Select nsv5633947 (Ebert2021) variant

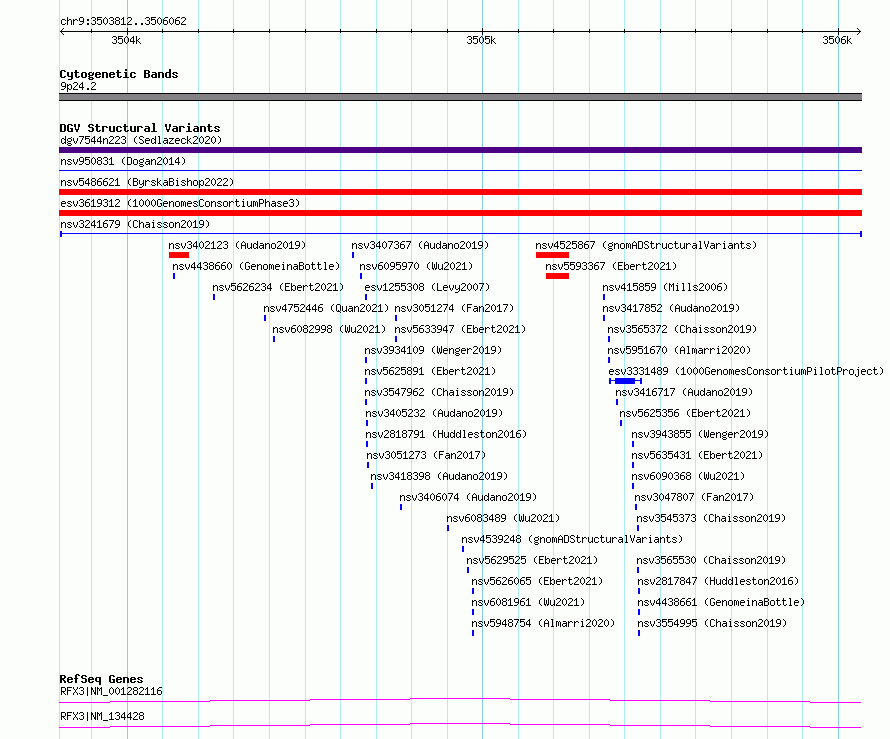(x=460, y=329)
